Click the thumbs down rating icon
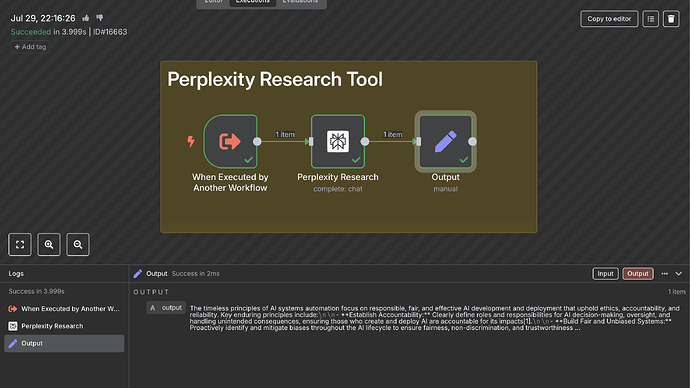This screenshot has width=690, height=388. coord(100,18)
